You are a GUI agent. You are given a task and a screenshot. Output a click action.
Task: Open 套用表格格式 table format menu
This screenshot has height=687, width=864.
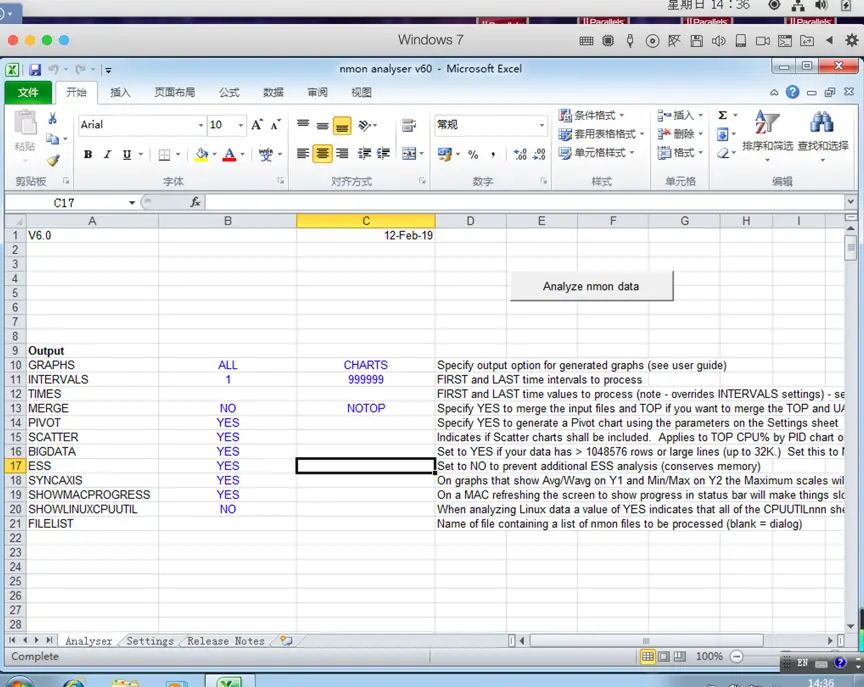(x=601, y=134)
